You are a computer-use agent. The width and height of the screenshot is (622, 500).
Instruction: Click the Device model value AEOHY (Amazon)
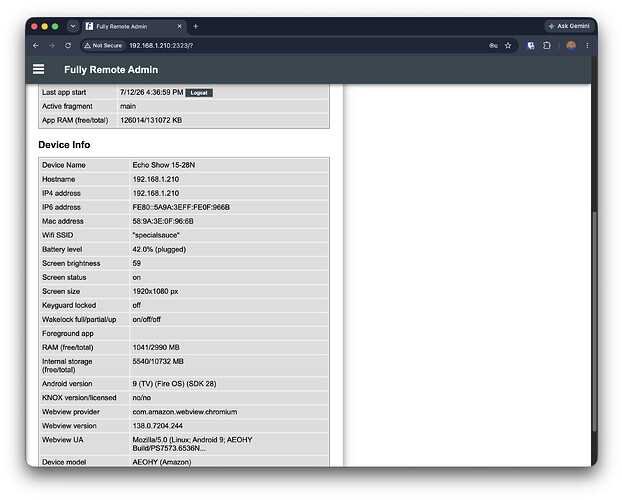(162, 462)
